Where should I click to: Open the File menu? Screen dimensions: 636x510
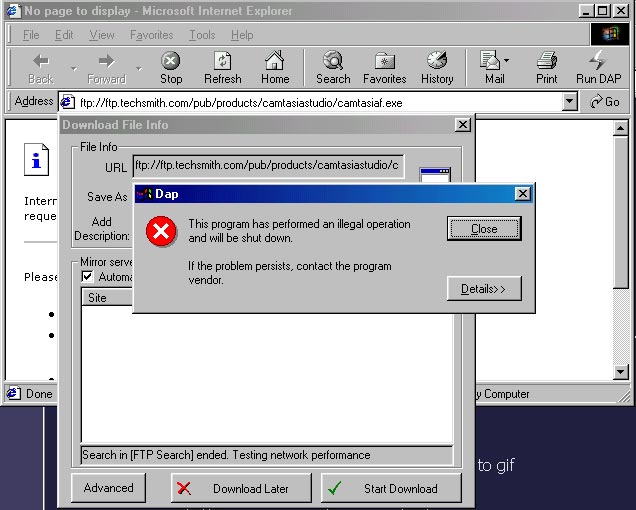coord(31,35)
